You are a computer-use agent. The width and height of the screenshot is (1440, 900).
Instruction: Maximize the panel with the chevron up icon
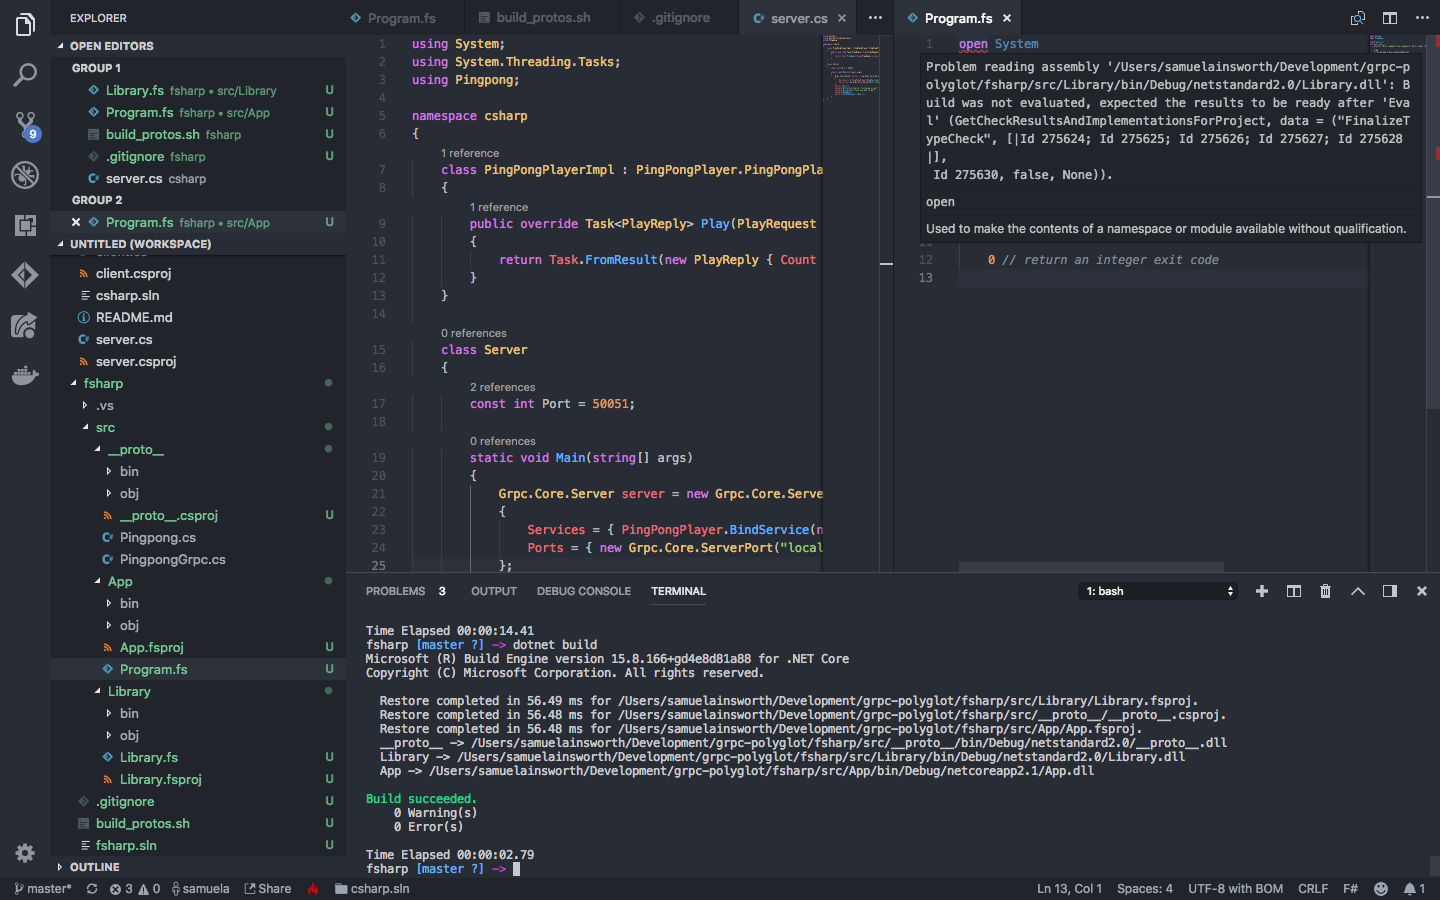coord(1358,590)
